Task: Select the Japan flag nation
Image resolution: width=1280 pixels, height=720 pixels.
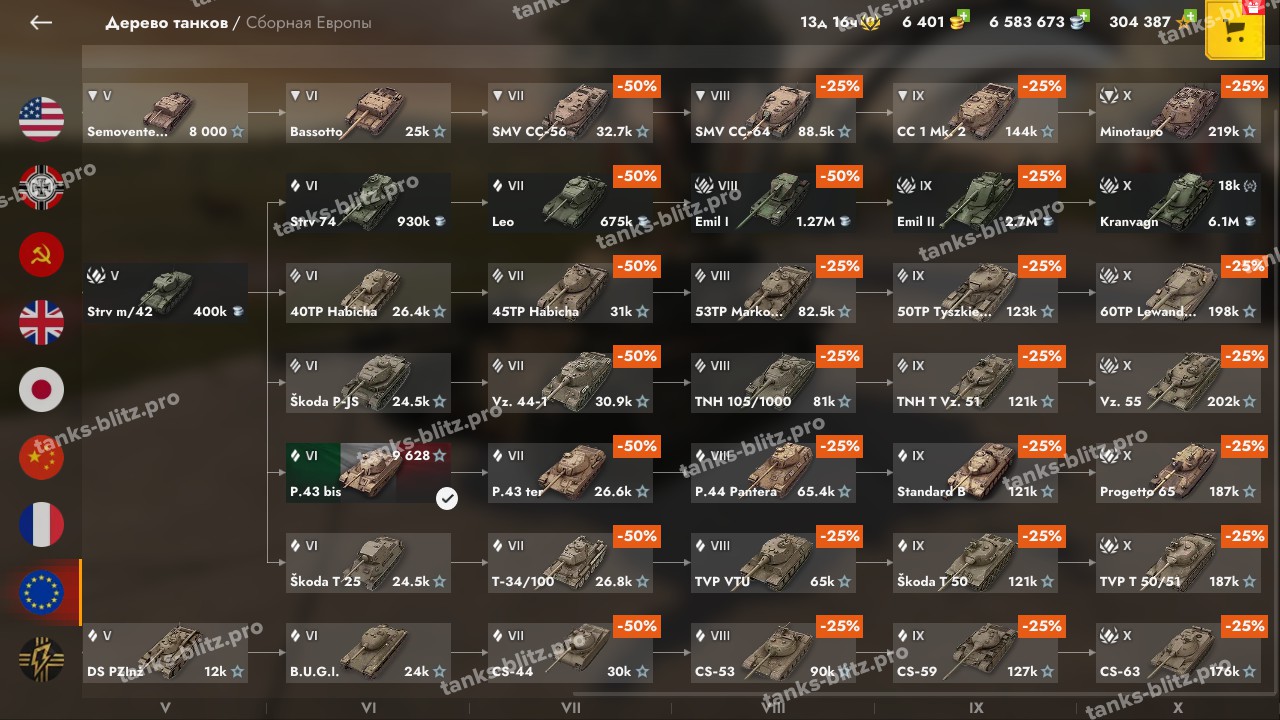Action: tap(41, 390)
